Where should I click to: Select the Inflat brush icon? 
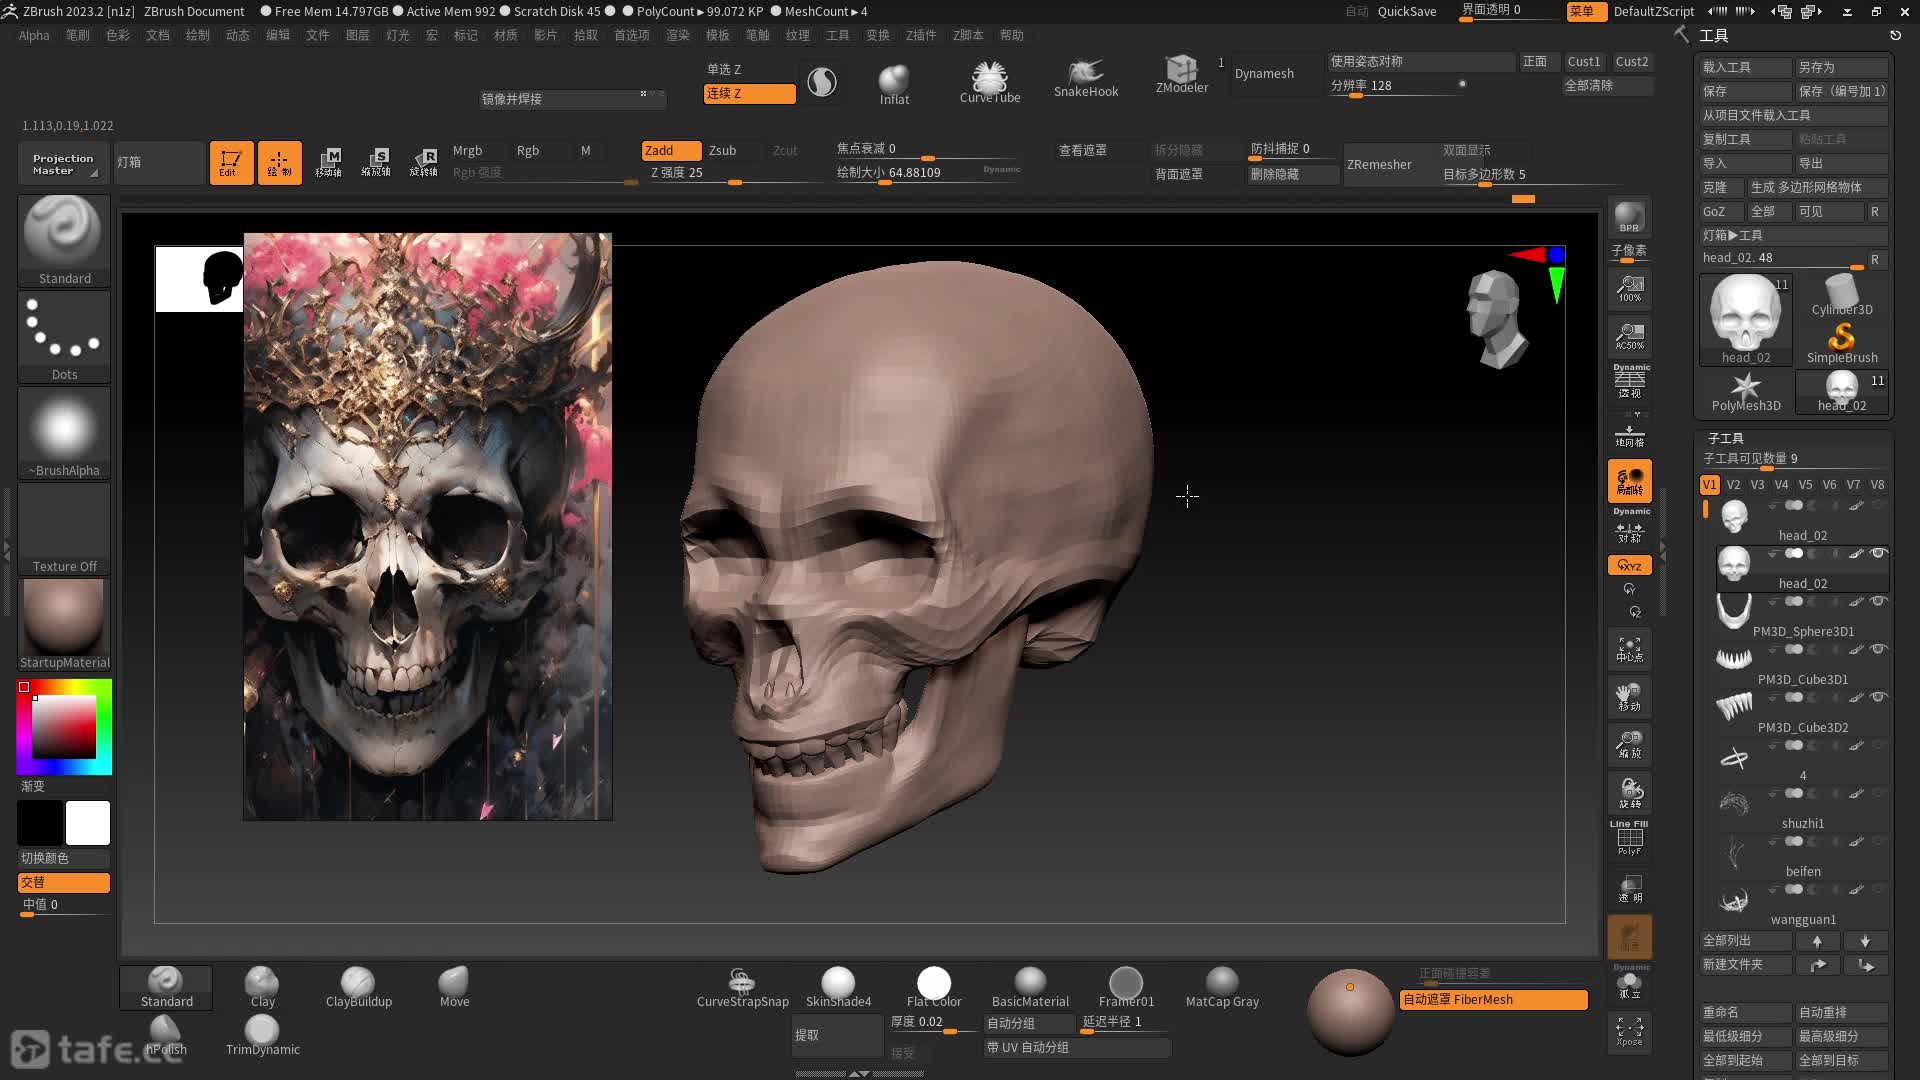(894, 84)
